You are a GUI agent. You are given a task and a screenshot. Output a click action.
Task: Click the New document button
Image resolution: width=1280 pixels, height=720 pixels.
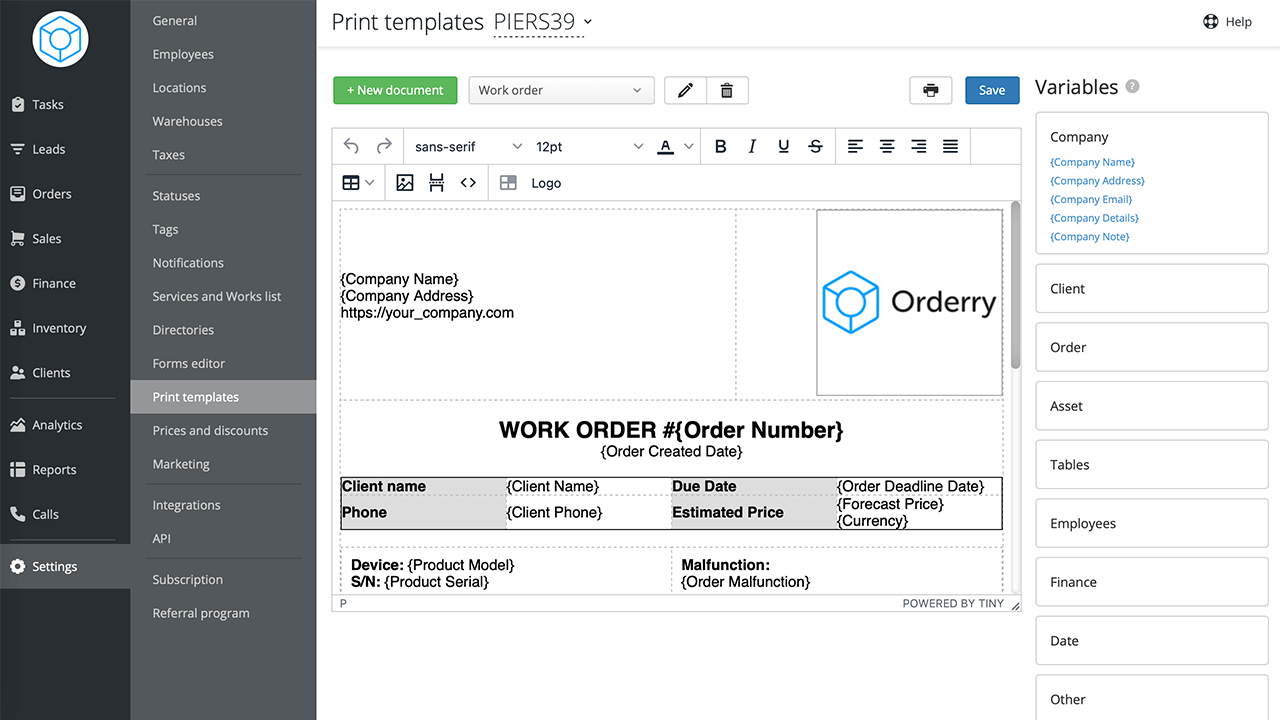pos(395,90)
